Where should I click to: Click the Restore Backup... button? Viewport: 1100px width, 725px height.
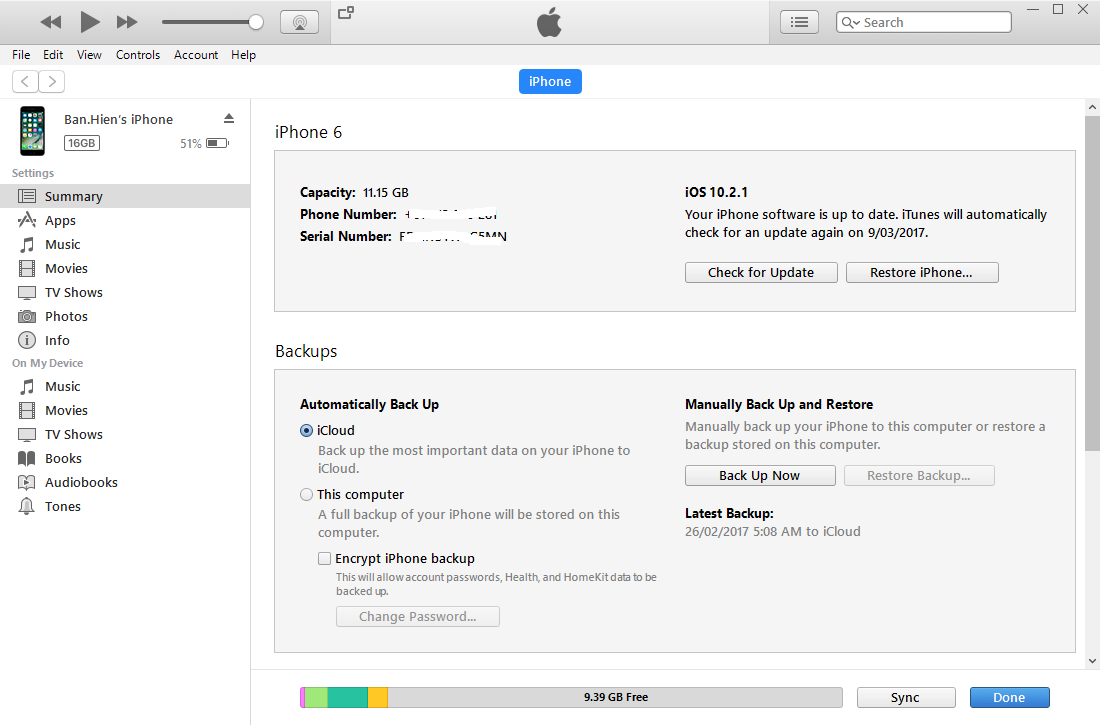919,475
